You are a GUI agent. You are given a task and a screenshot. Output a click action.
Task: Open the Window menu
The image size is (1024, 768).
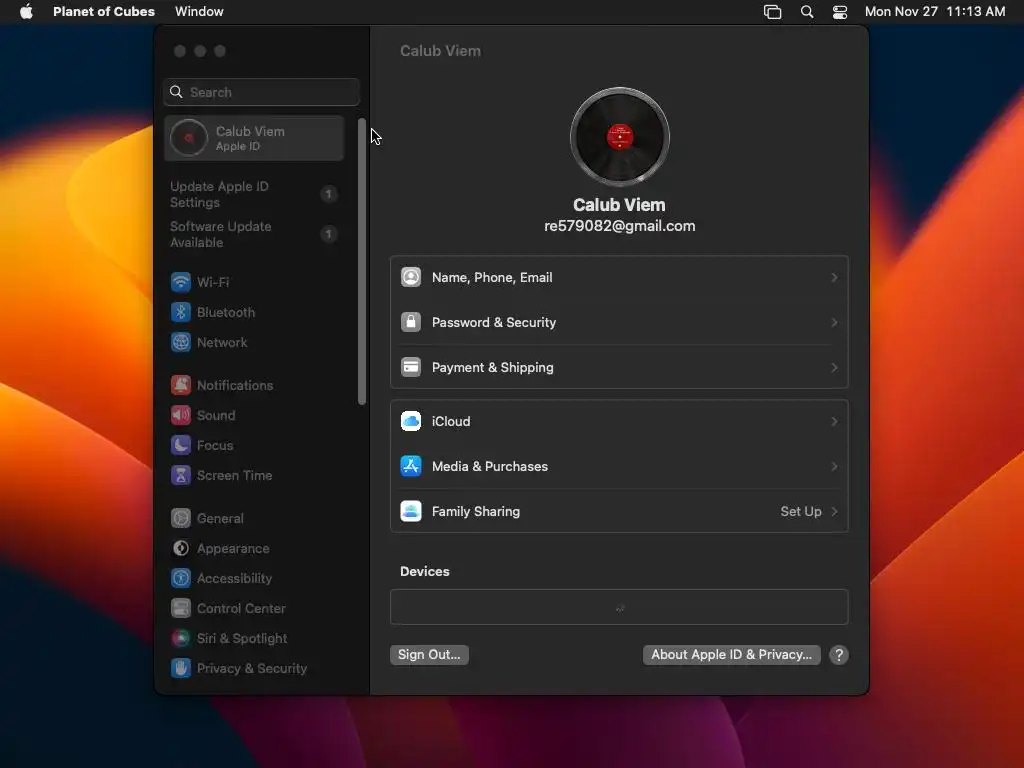click(199, 12)
